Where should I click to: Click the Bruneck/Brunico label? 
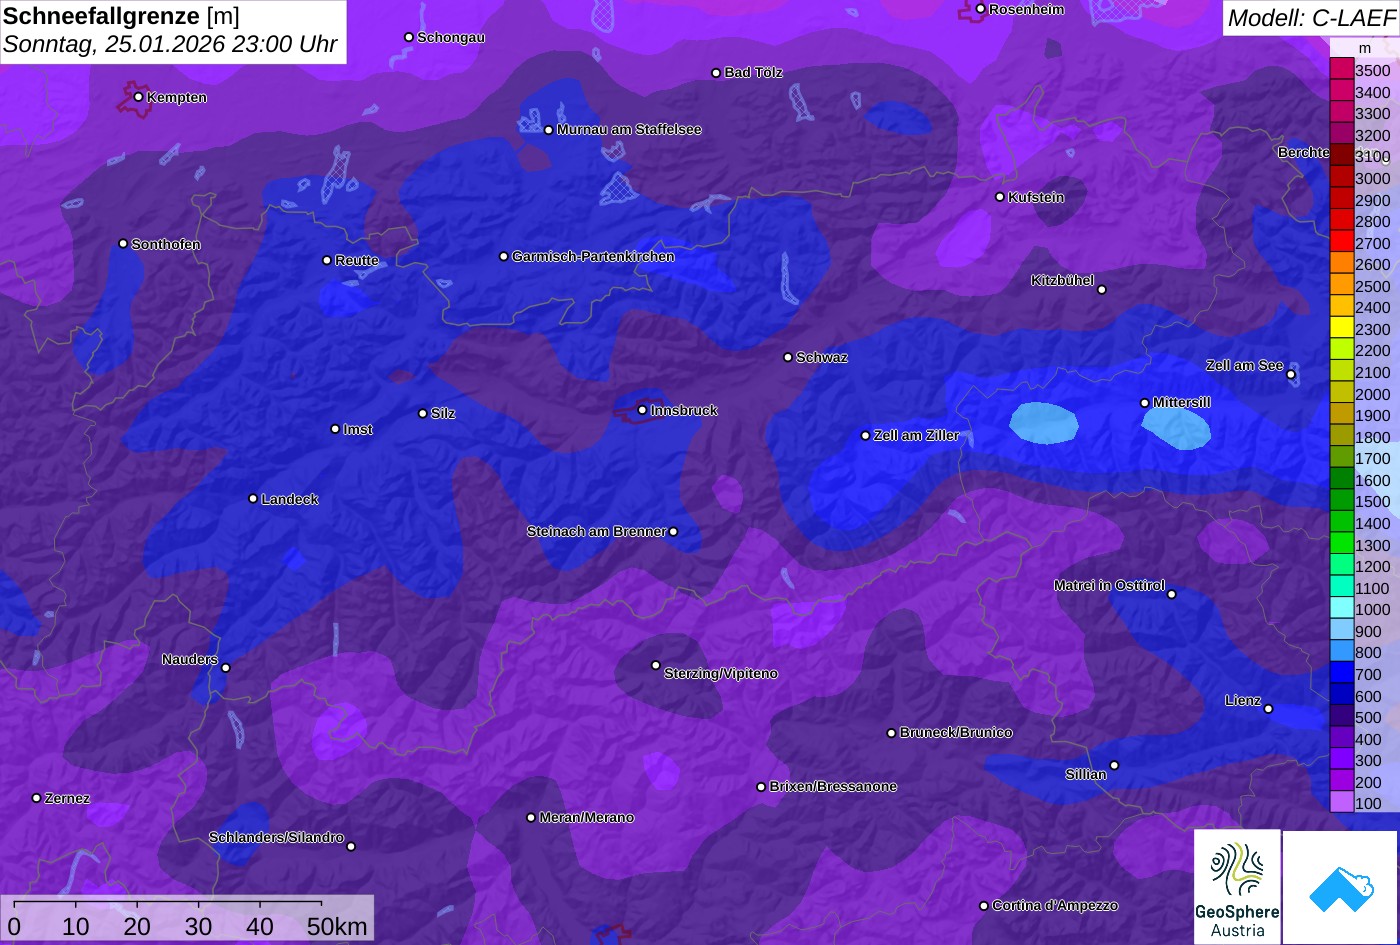click(956, 733)
